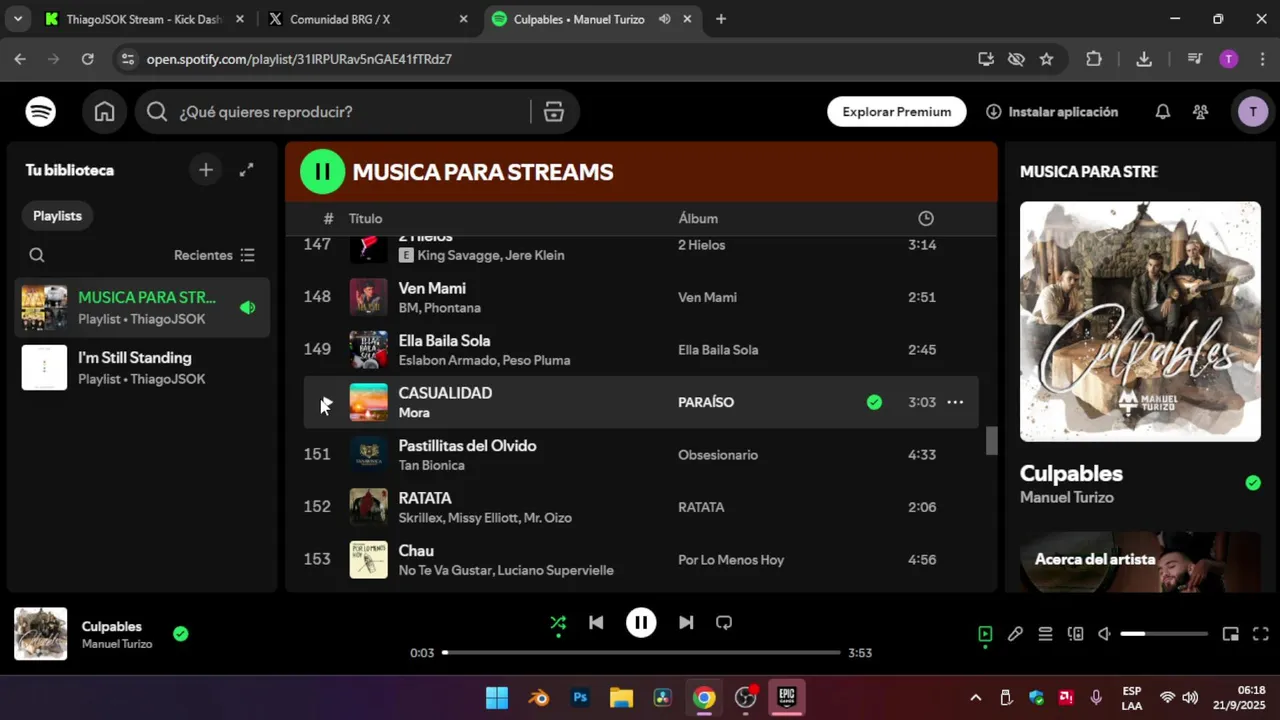
Task: Open Chrome media control icon
Action: coord(1194,59)
